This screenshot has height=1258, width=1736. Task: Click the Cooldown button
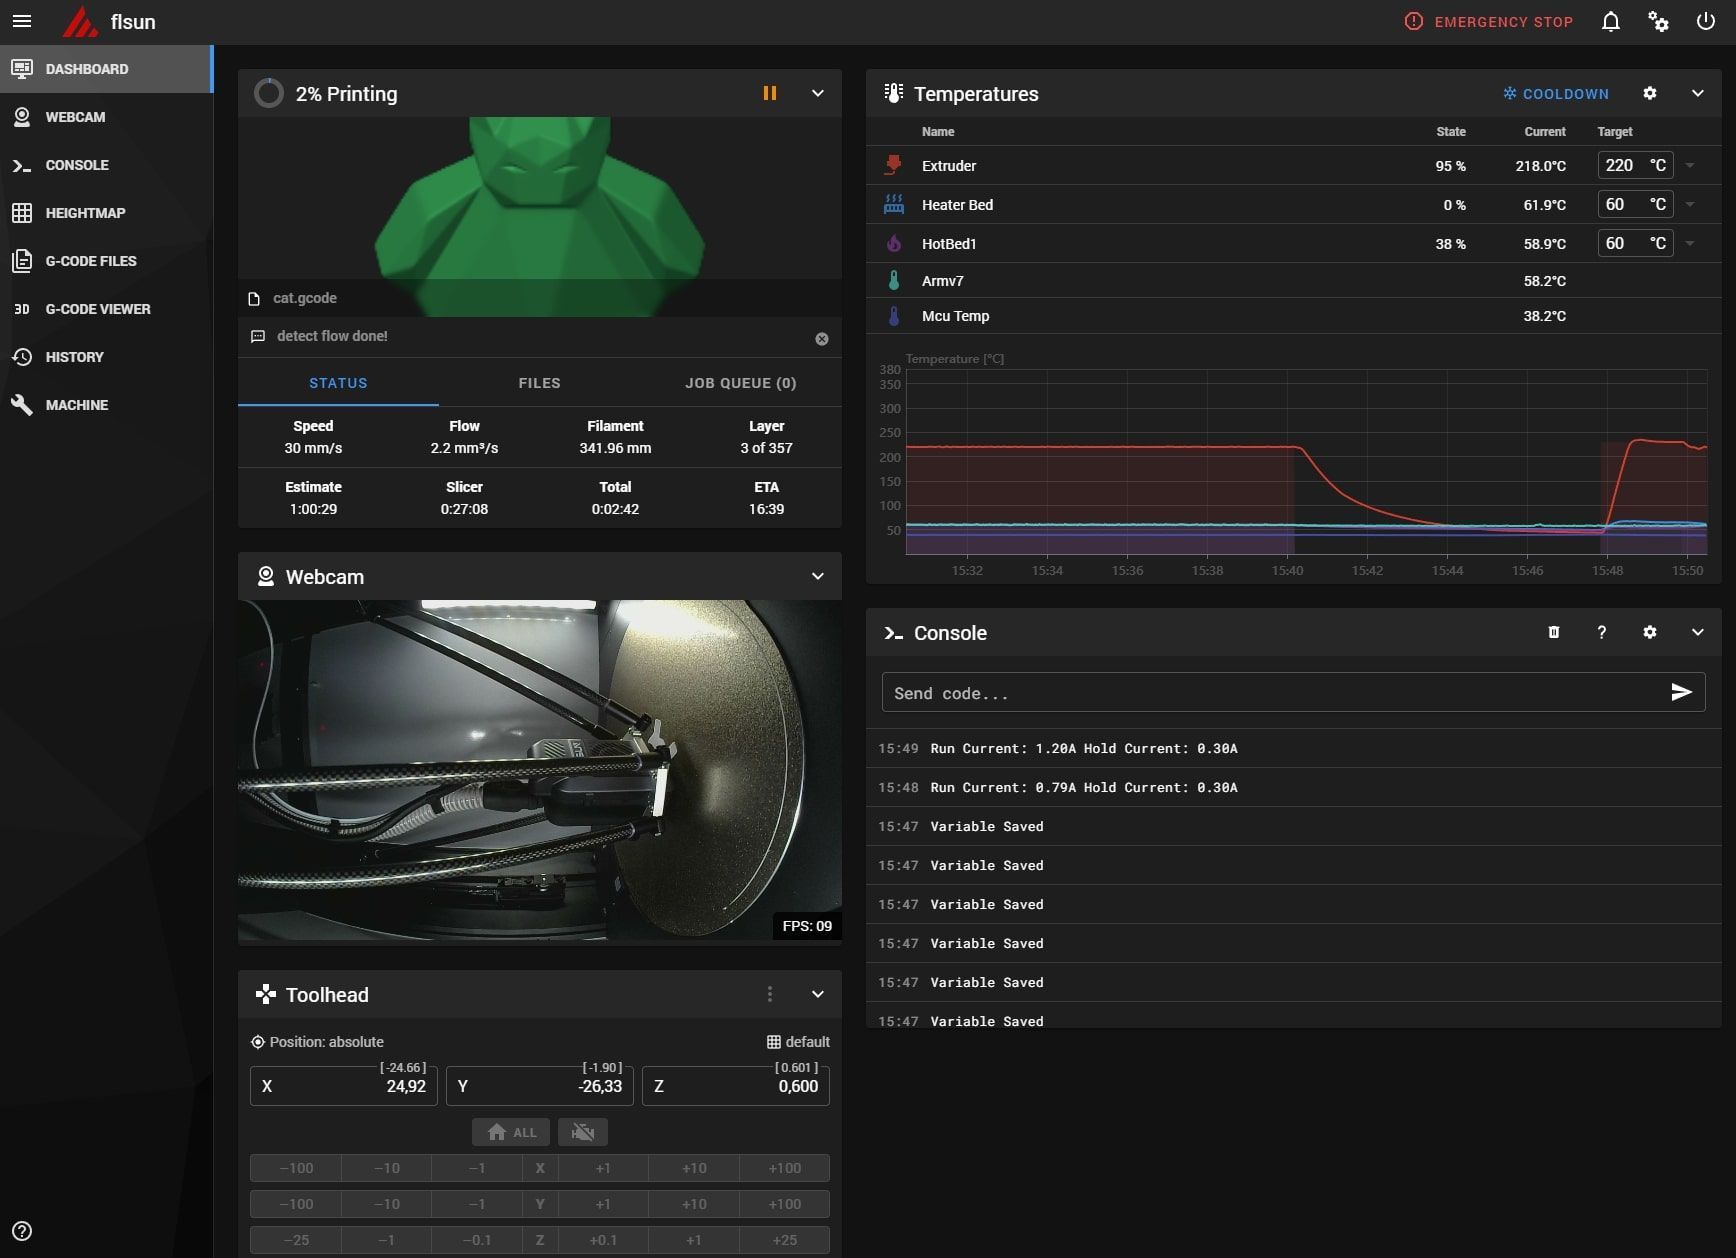1556,94
